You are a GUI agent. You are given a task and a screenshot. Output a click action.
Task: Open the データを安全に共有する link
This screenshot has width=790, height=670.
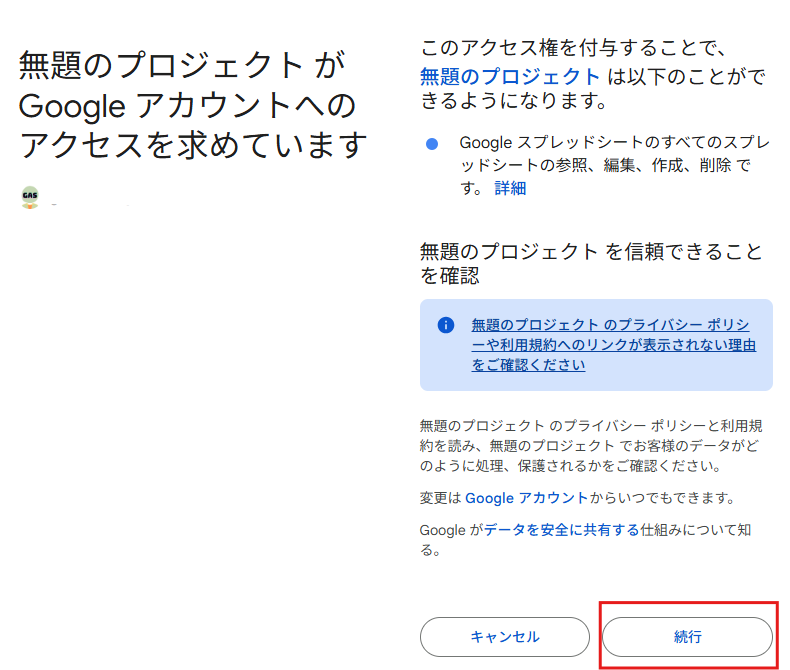[x=561, y=530]
